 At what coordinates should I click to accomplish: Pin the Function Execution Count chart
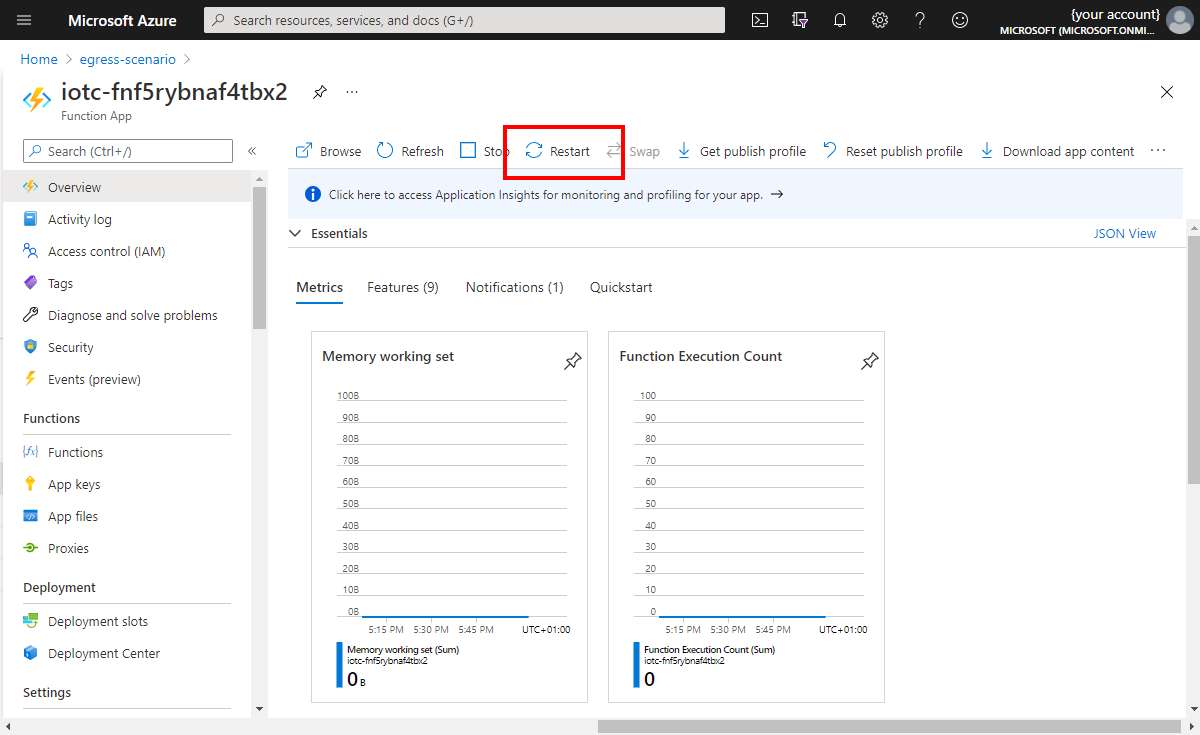click(x=869, y=362)
